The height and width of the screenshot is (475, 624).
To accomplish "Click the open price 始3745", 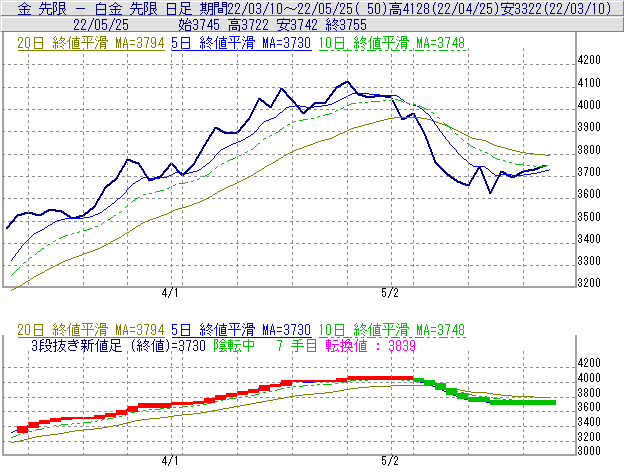I will [199, 25].
